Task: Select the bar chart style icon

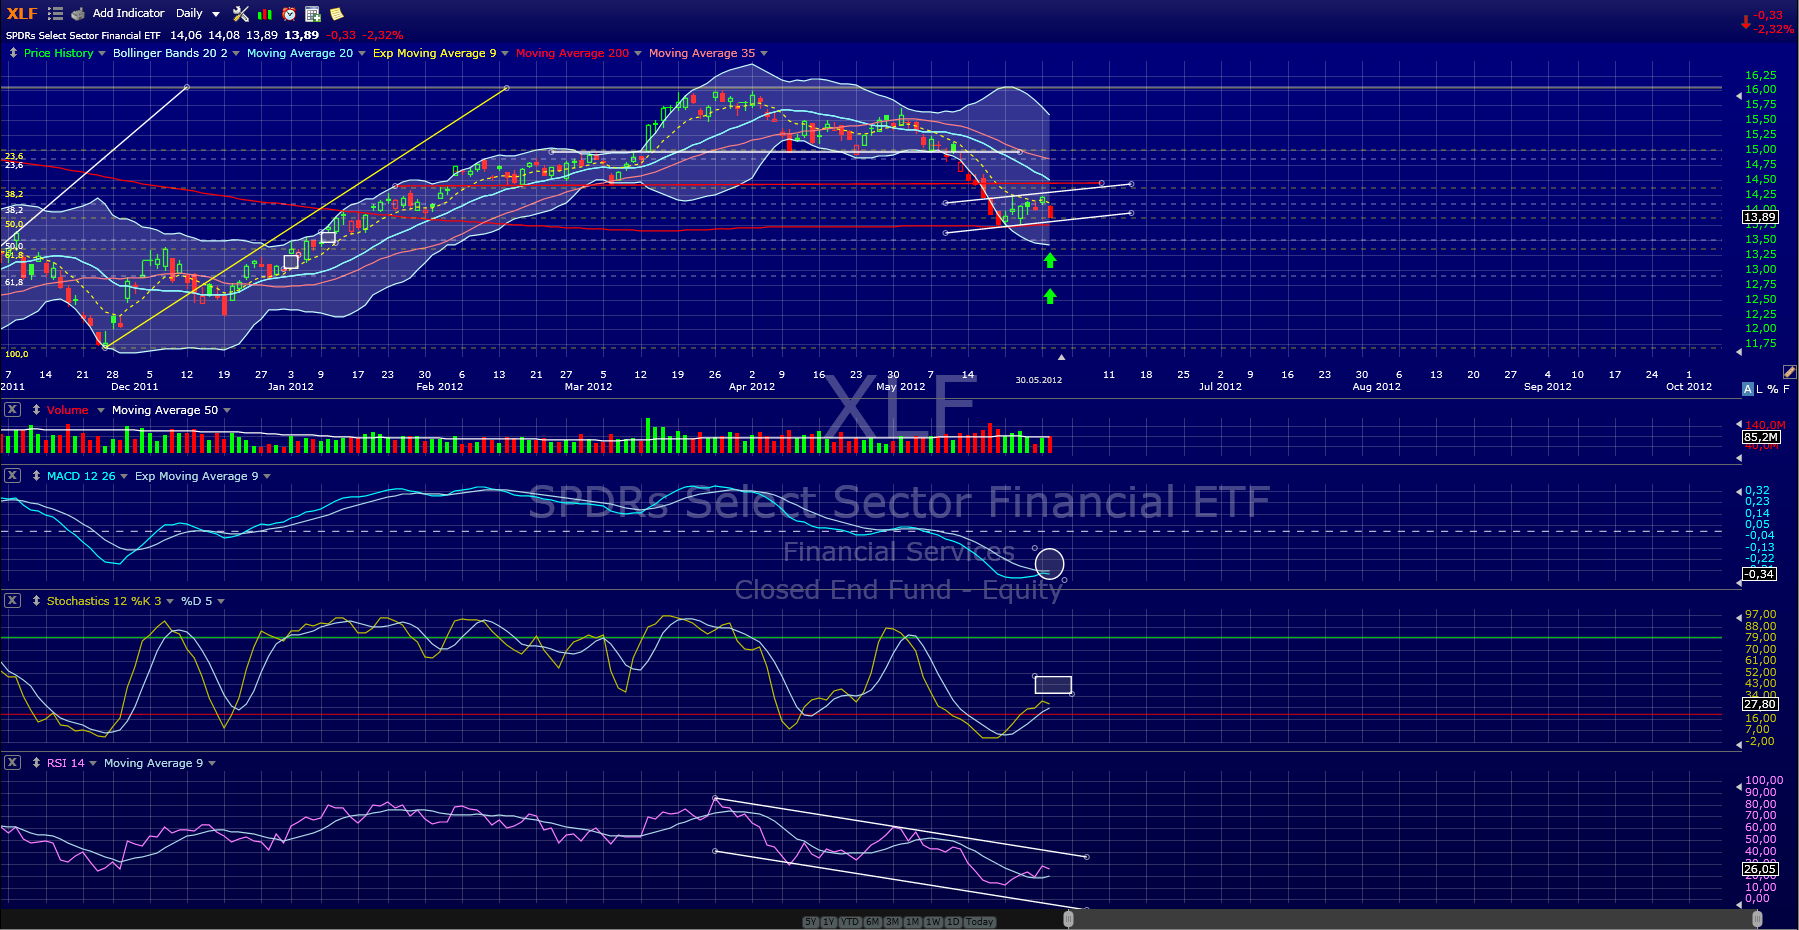Action: click(x=265, y=14)
